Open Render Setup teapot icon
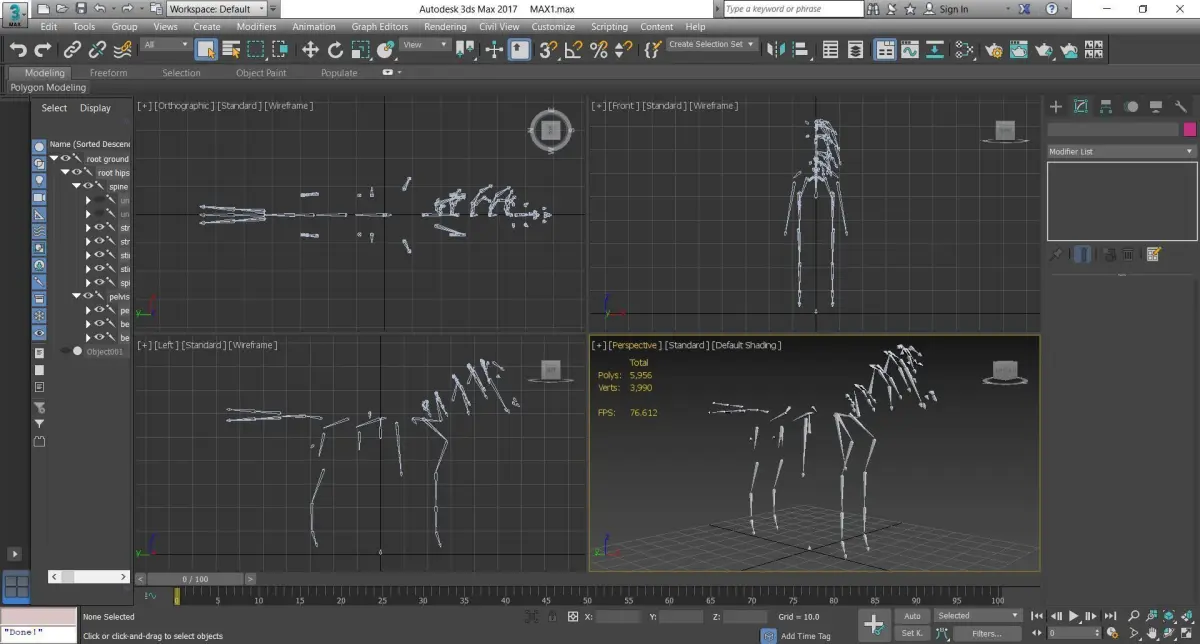Viewport: 1200px width, 644px height. pyautogui.click(x=994, y=49)
